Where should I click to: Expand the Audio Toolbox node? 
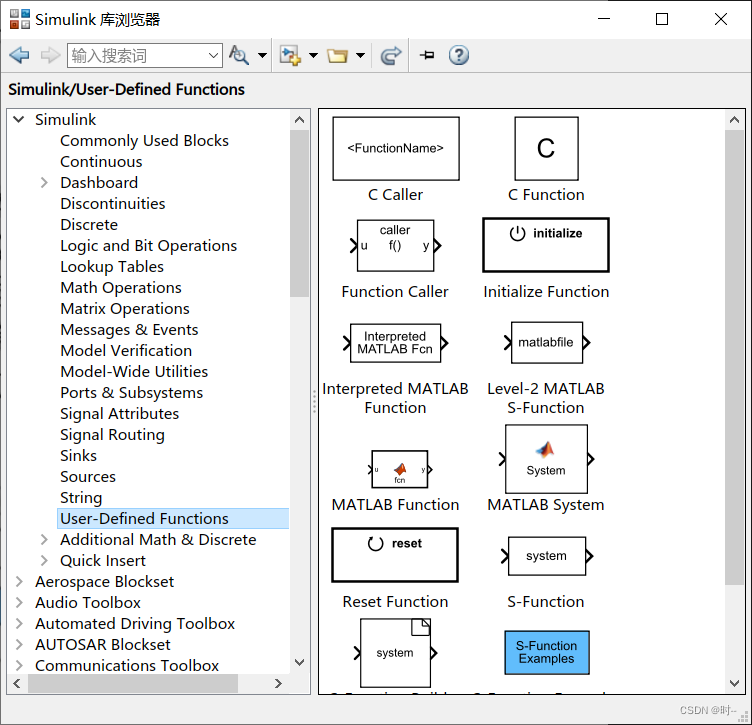(x=19, y=603)
